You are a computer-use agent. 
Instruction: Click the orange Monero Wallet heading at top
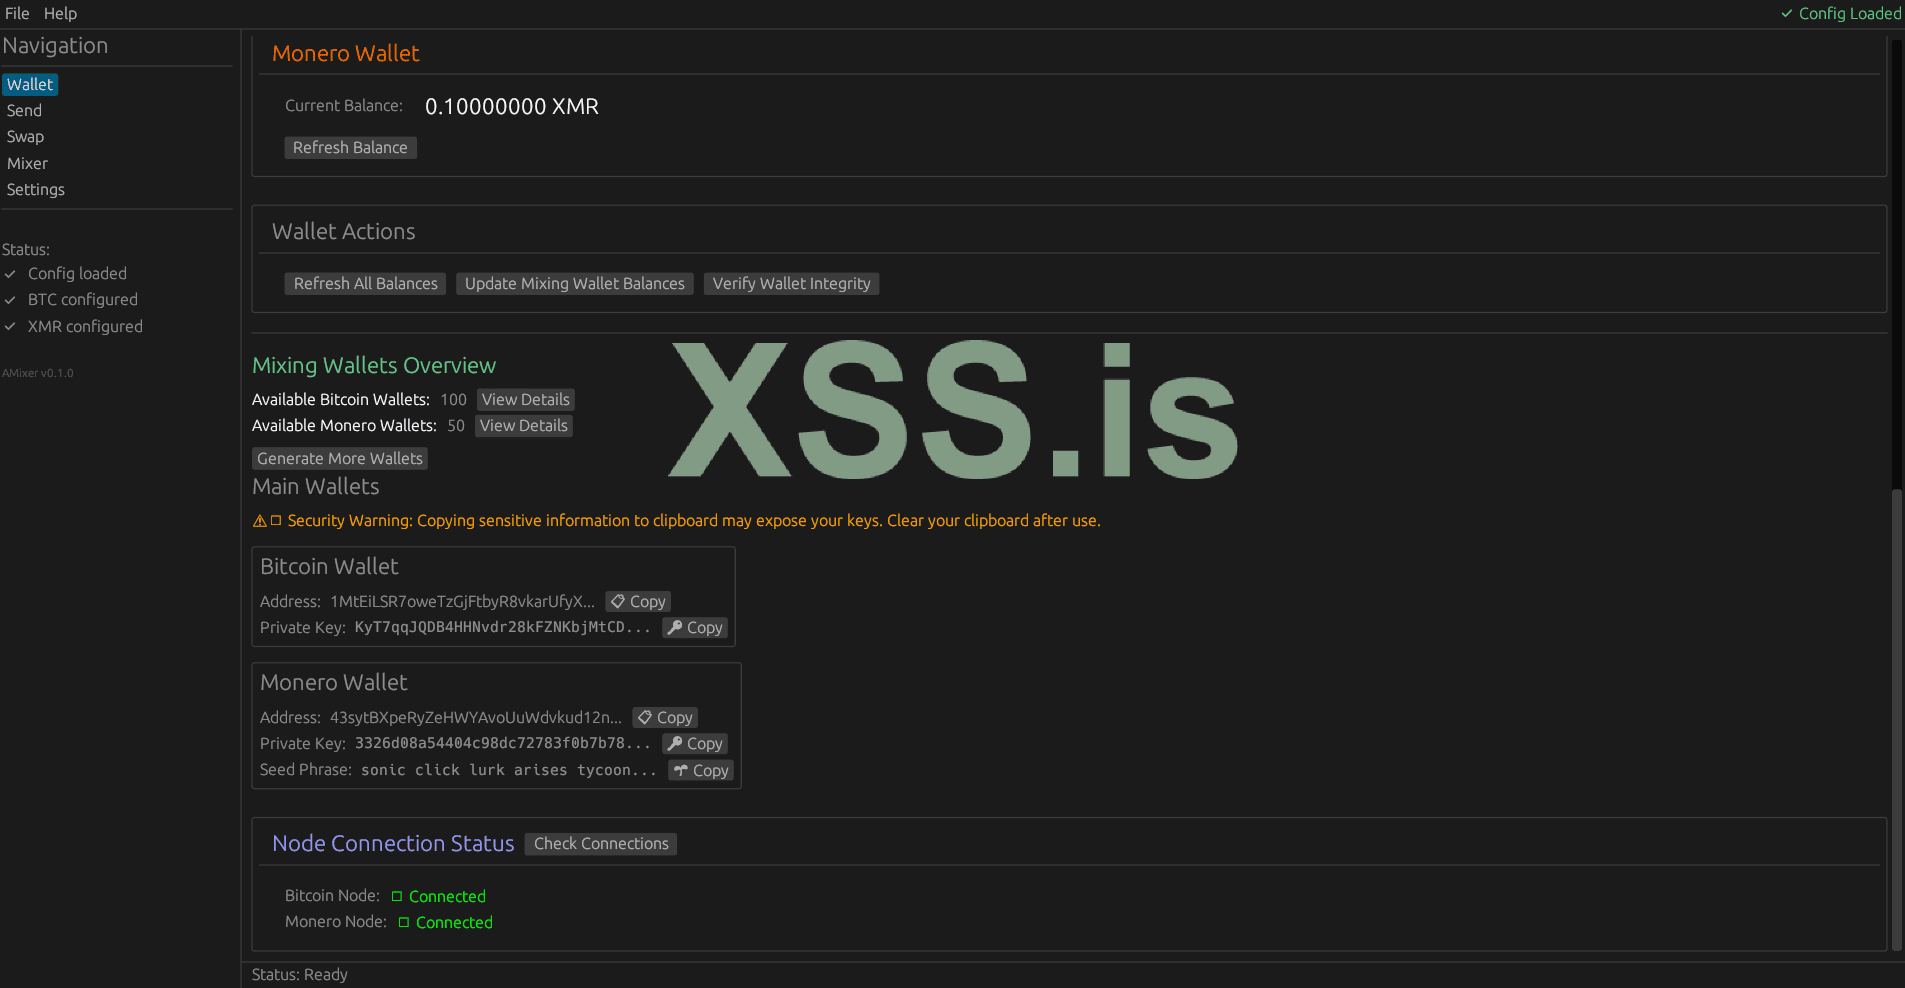345,53
